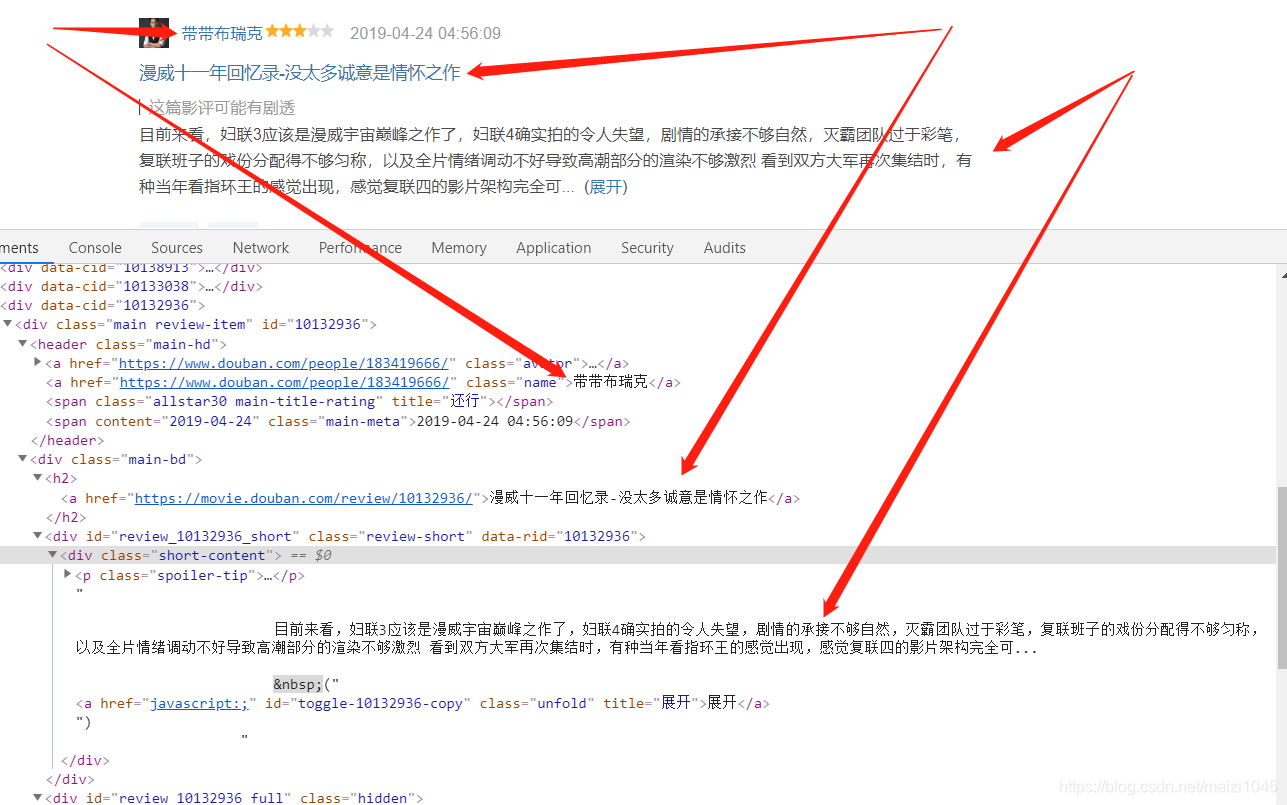This screenshot has width=1287, height=805.
Task: Open the Performance tab
Action: coord(360,248)
